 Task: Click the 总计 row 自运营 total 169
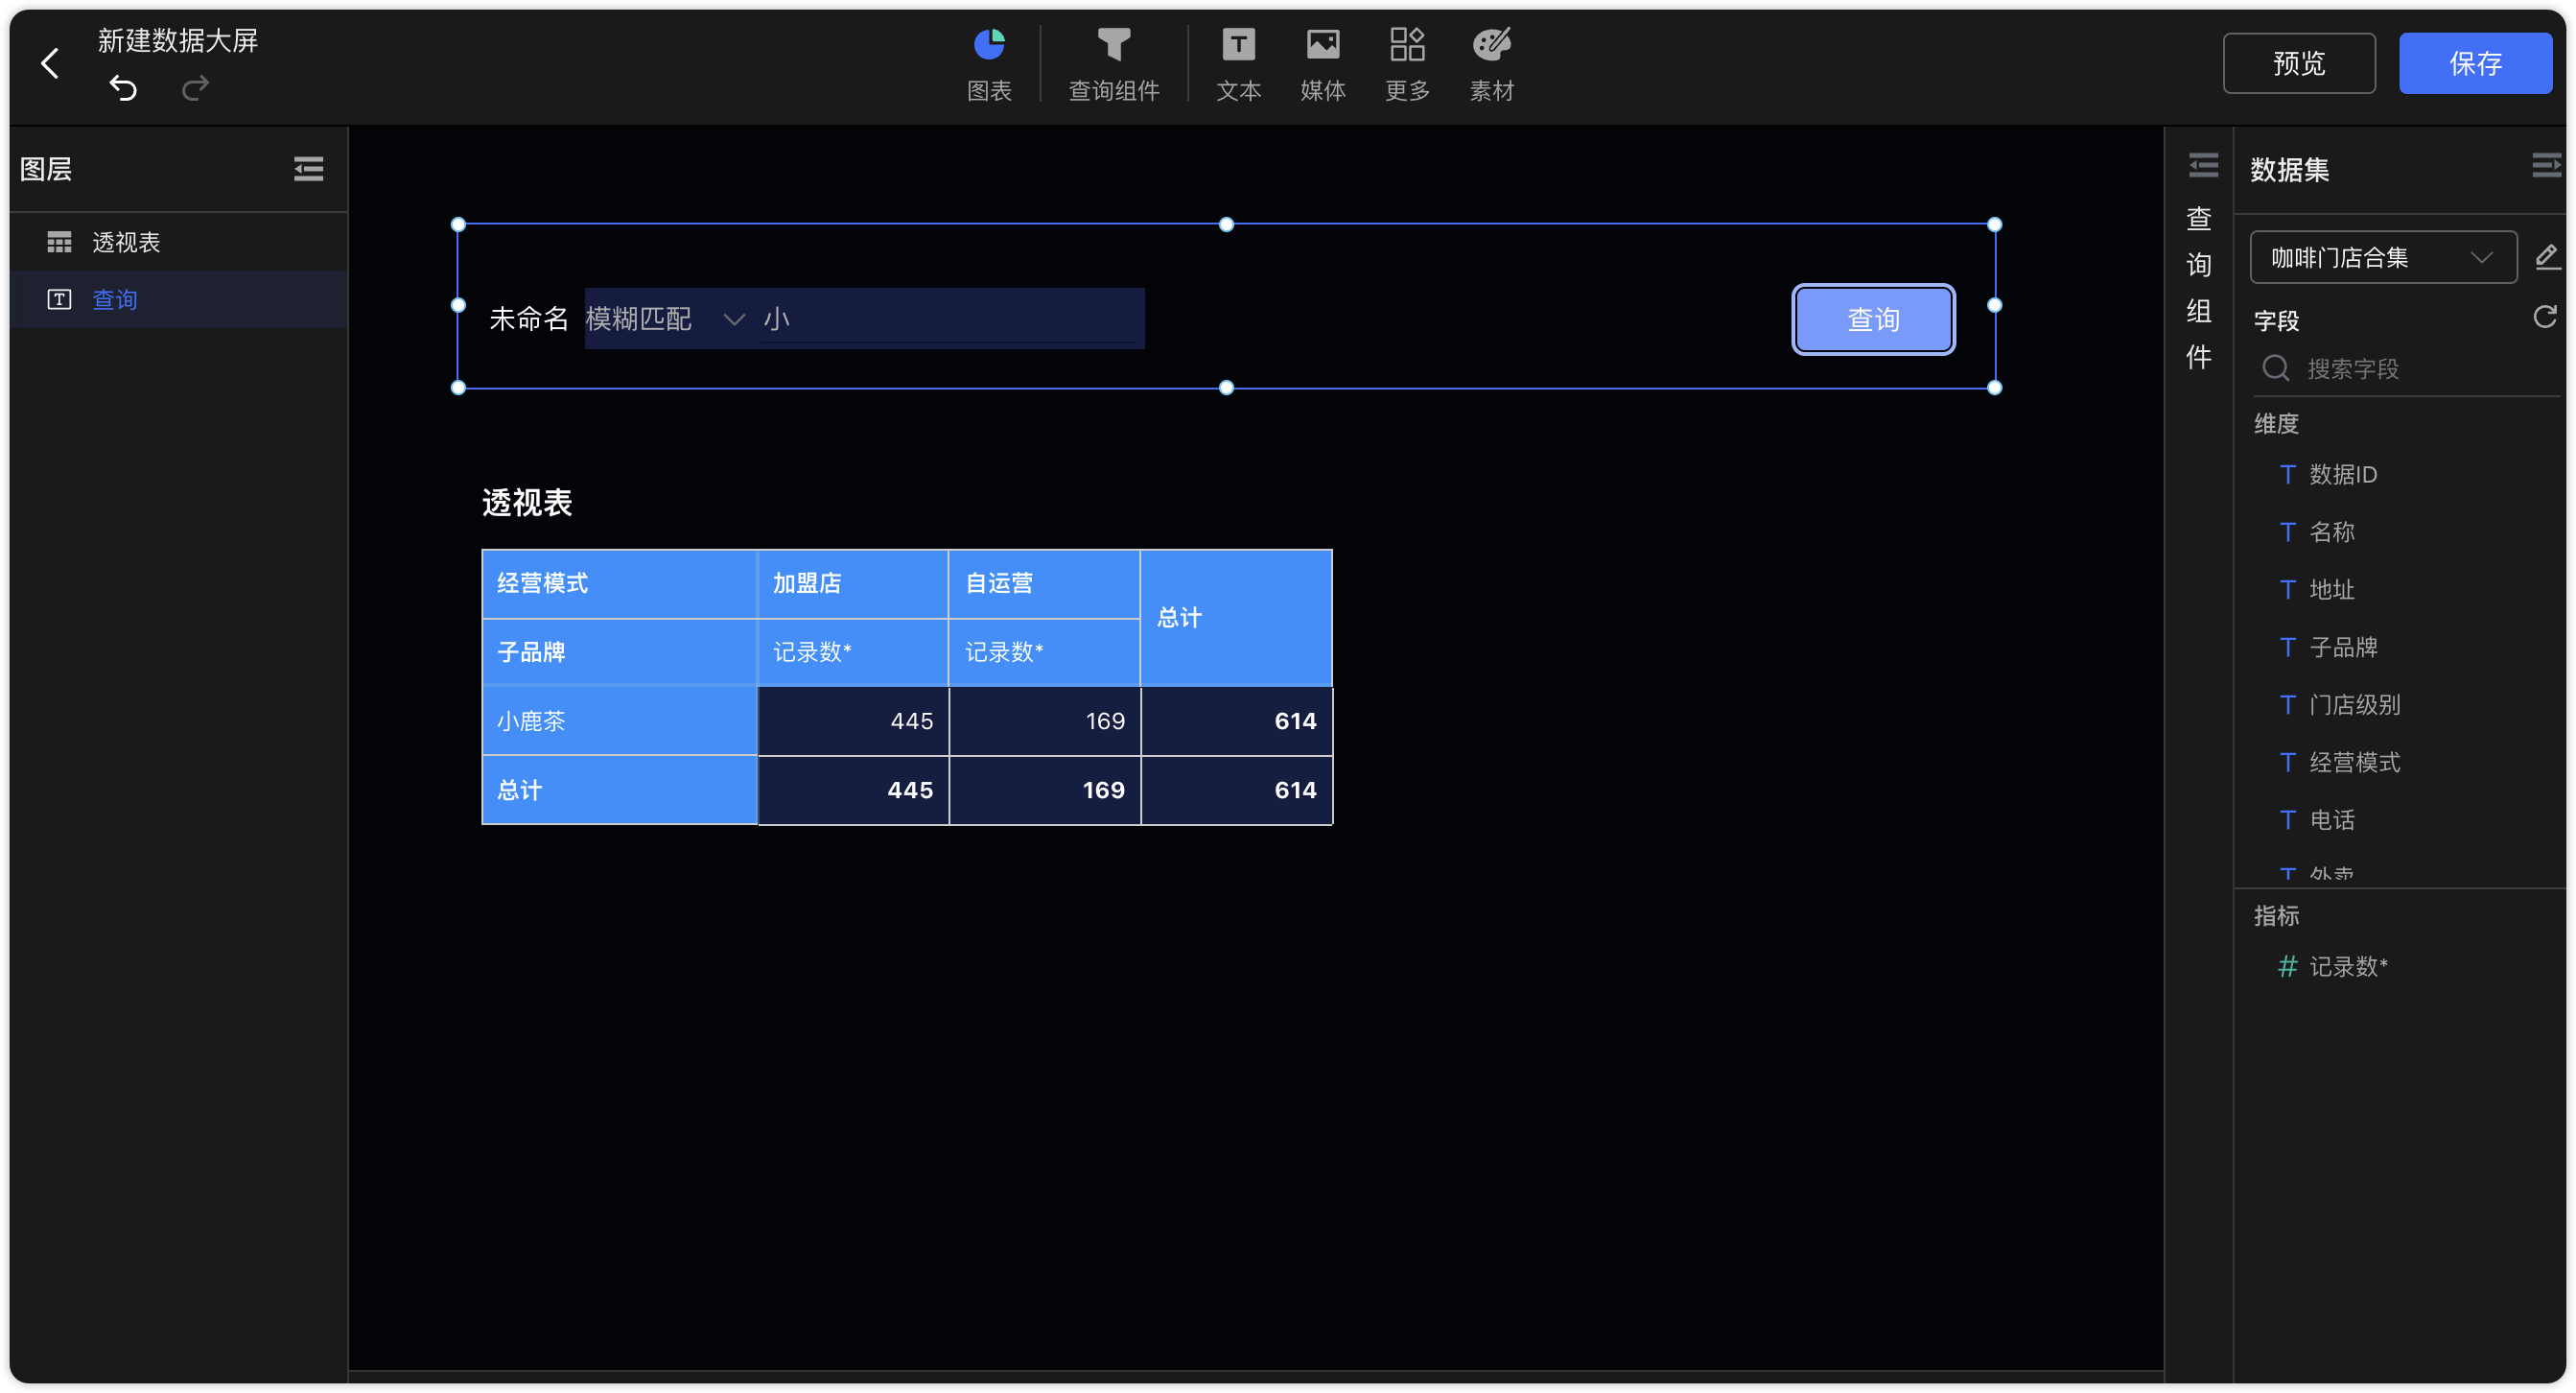1044,790
